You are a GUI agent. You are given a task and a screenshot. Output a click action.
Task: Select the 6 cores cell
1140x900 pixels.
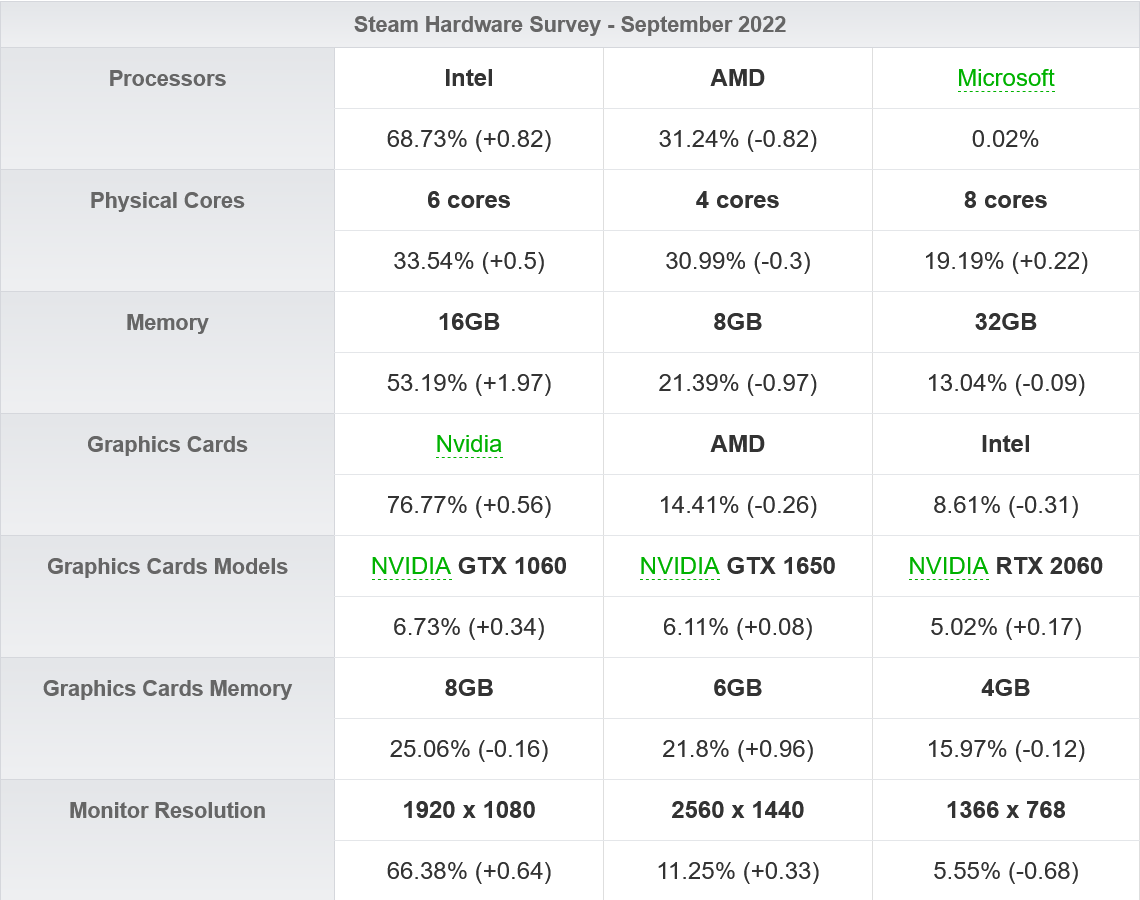tap(469, 200)
